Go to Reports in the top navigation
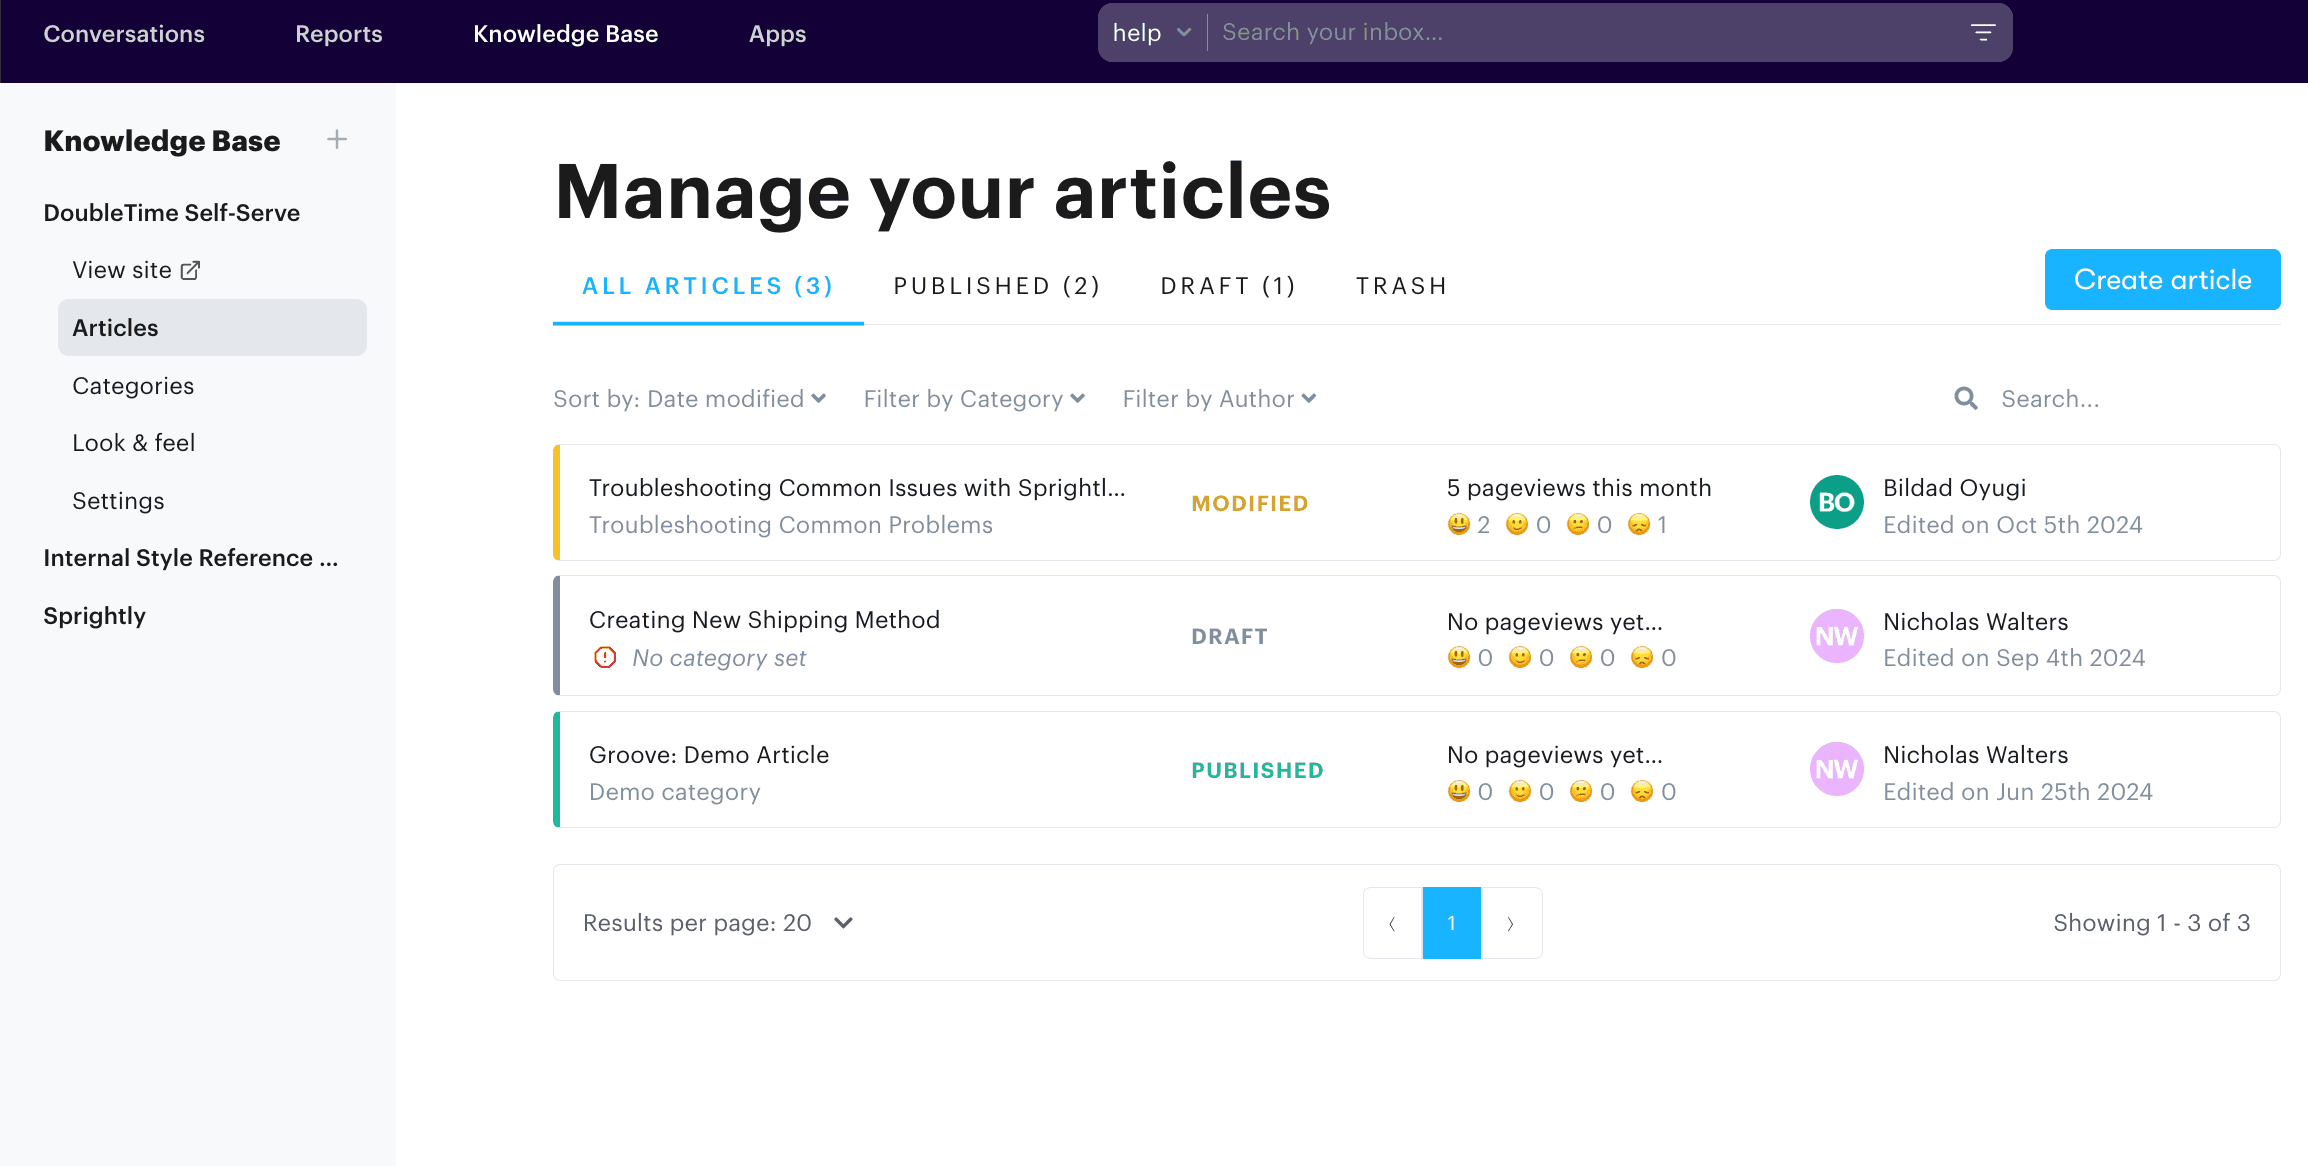The width and height of the screenshot is (2308, 1166). (338, 33)
